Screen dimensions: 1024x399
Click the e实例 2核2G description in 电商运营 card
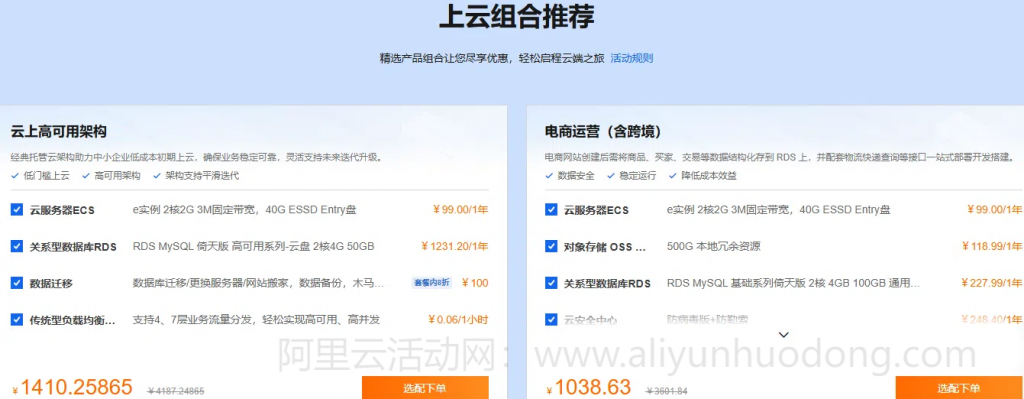[x=778, y=210]
